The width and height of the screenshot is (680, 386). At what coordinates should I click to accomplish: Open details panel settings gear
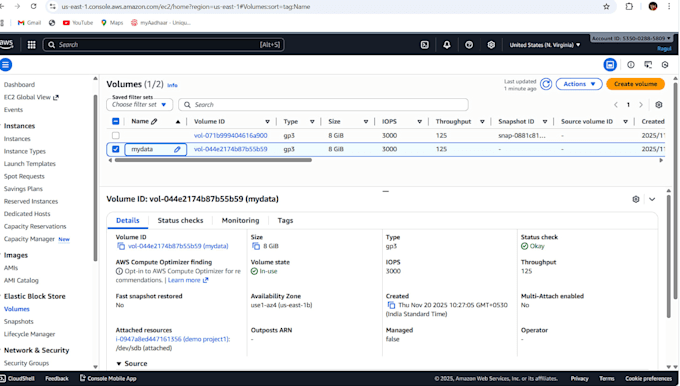[x=636, y=199]
